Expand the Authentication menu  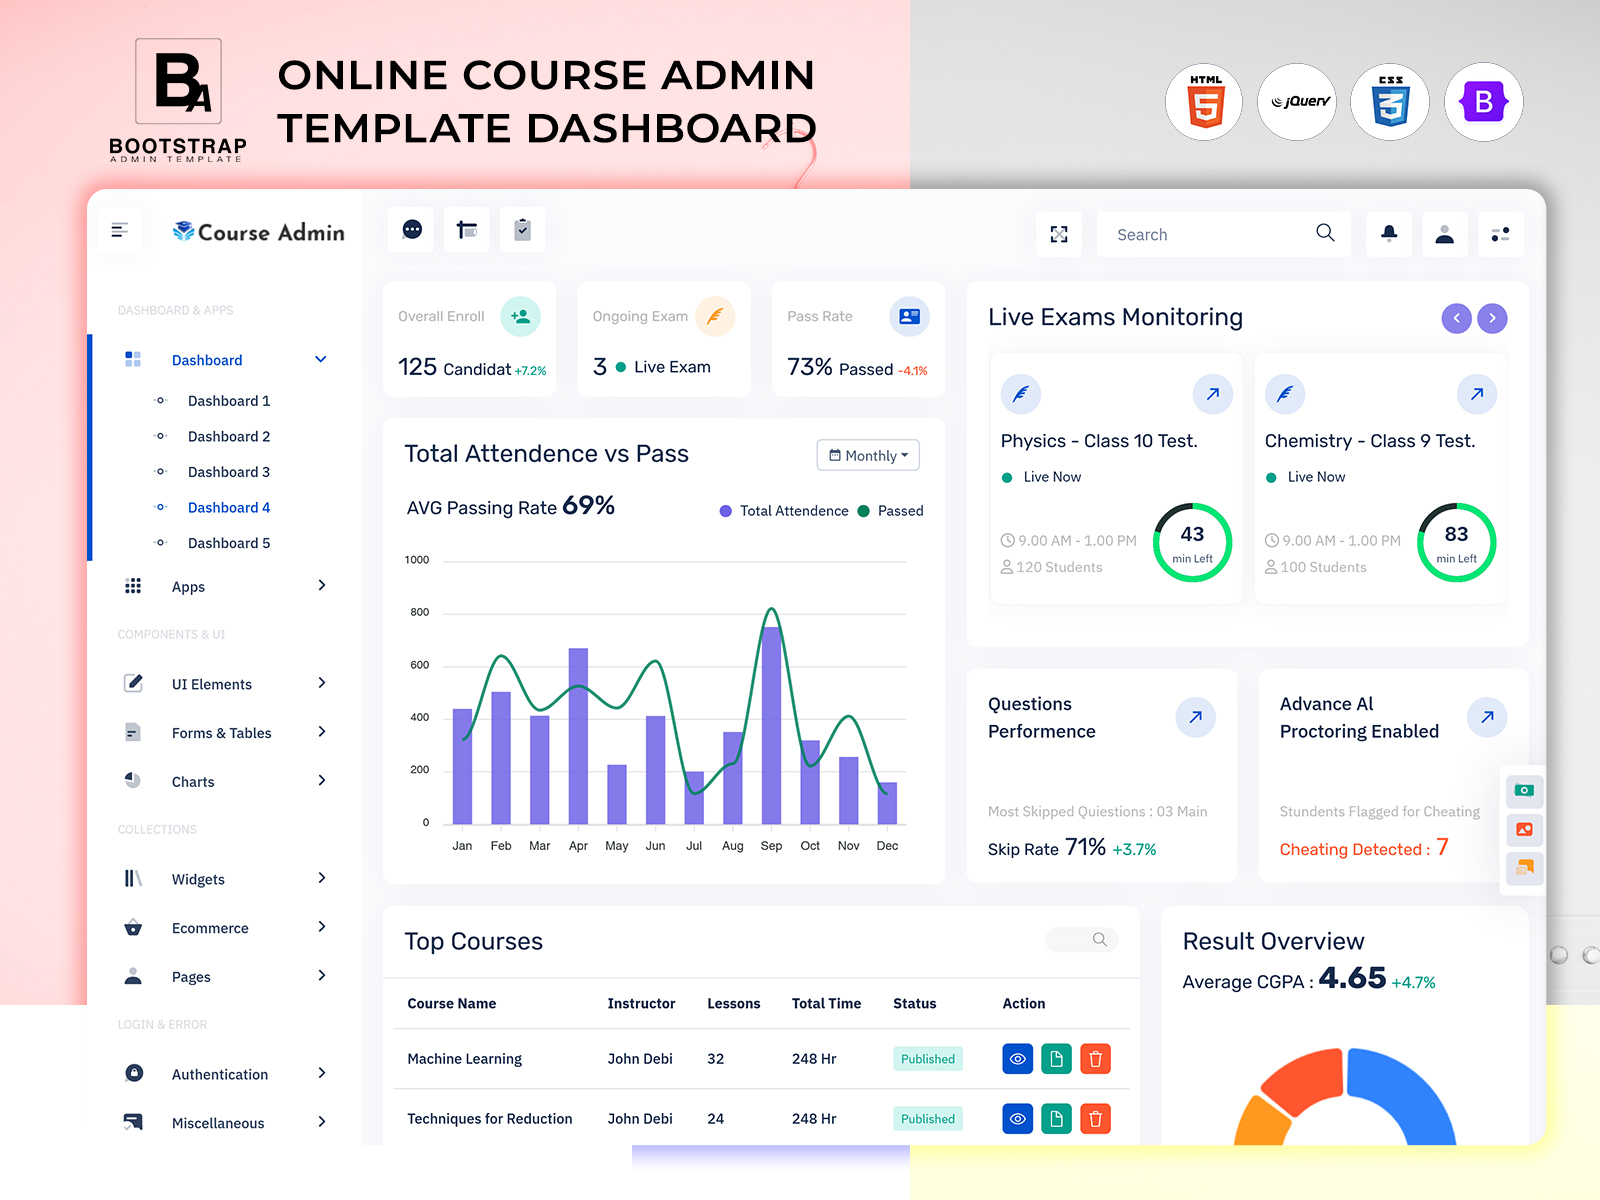click(x=225, y=1074)
